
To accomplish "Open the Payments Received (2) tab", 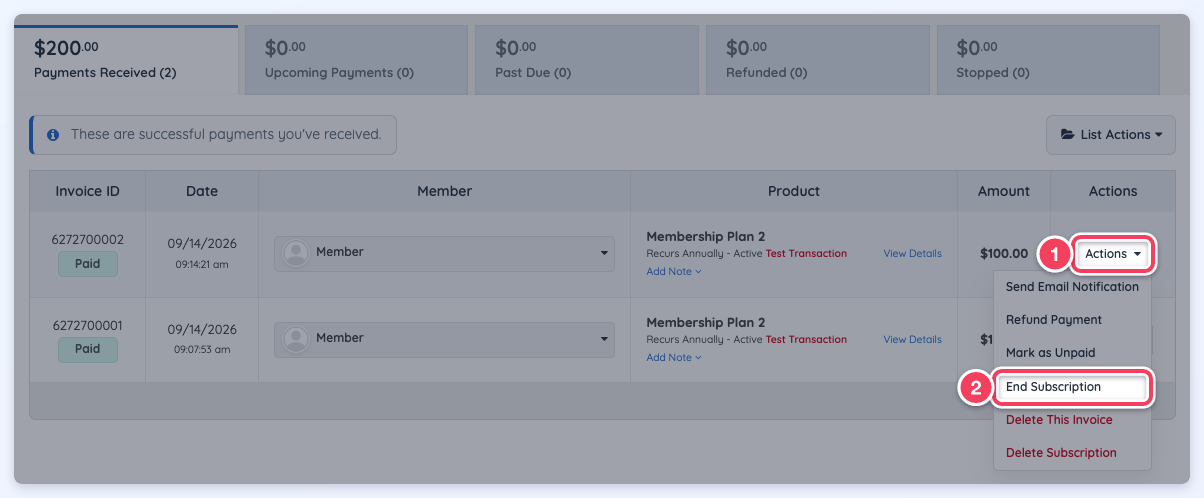I will pos(126,59).
